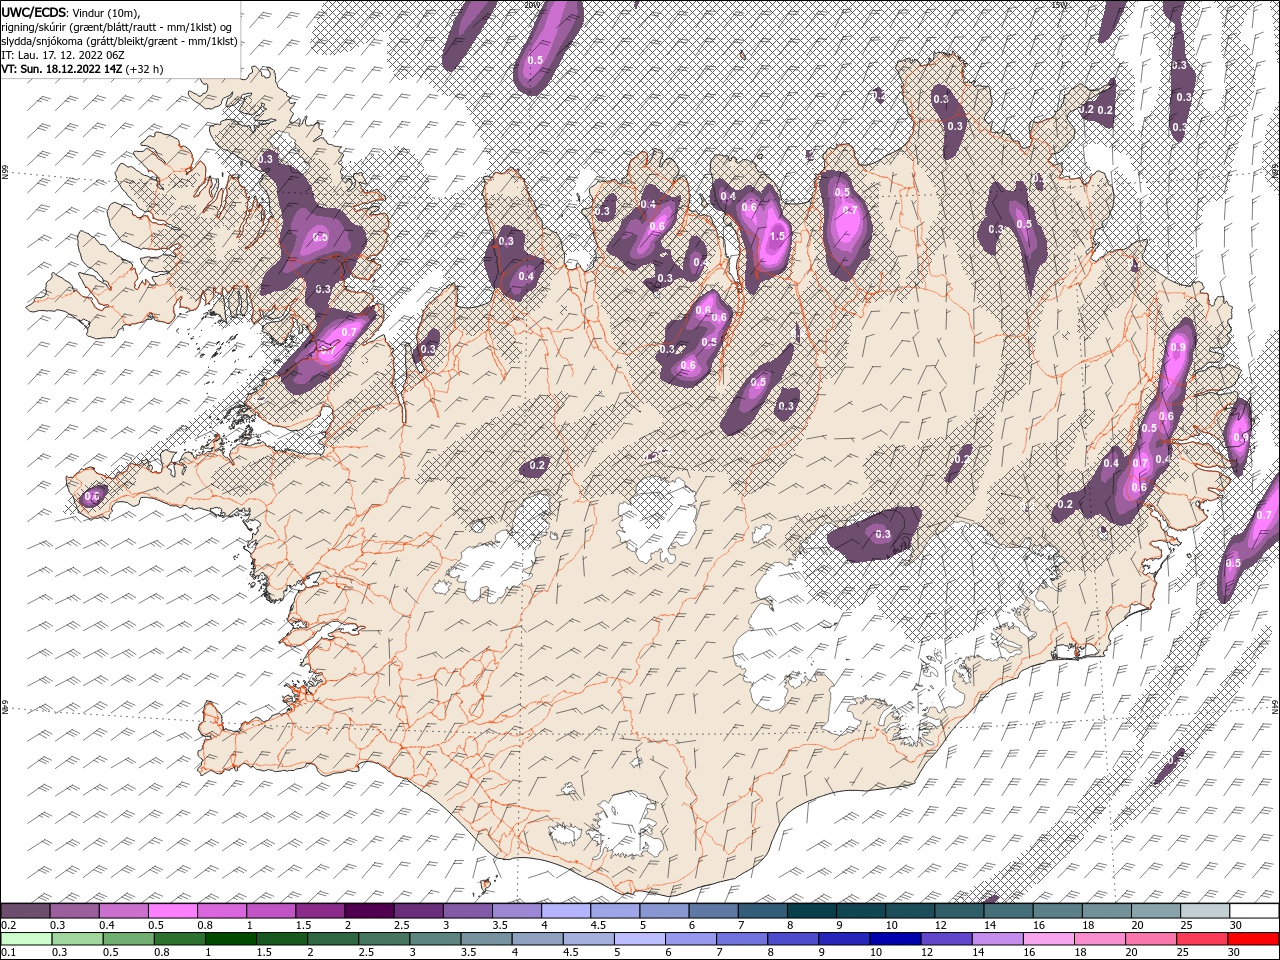The width and height of the screenshot is (1280, 960).
Task: Click bottom-row legend swatch between 0.1 and 0.3
Action: (25, 939)
